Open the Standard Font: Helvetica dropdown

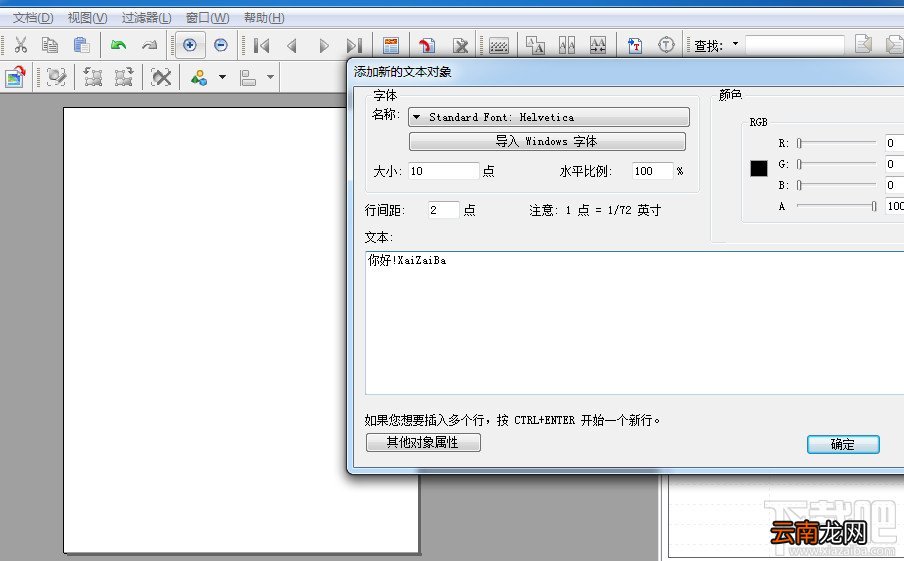(549, 117)
